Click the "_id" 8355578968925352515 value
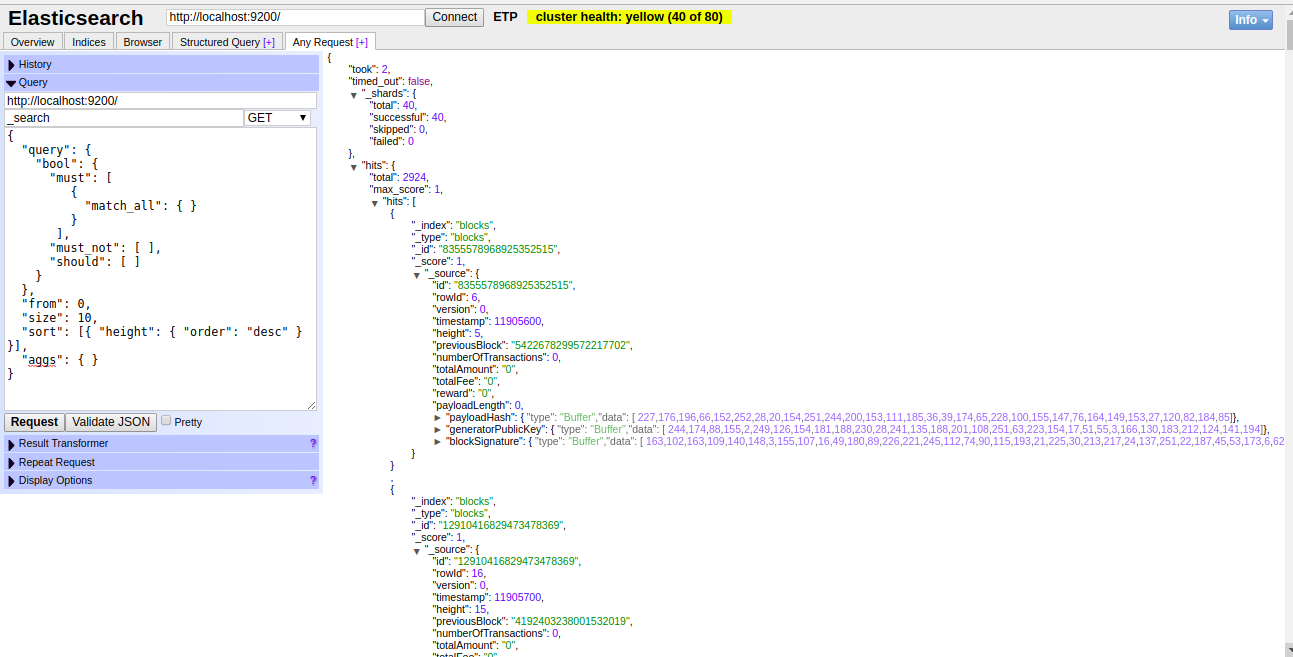Screen dimensions: 1293x657 (496, 249)
